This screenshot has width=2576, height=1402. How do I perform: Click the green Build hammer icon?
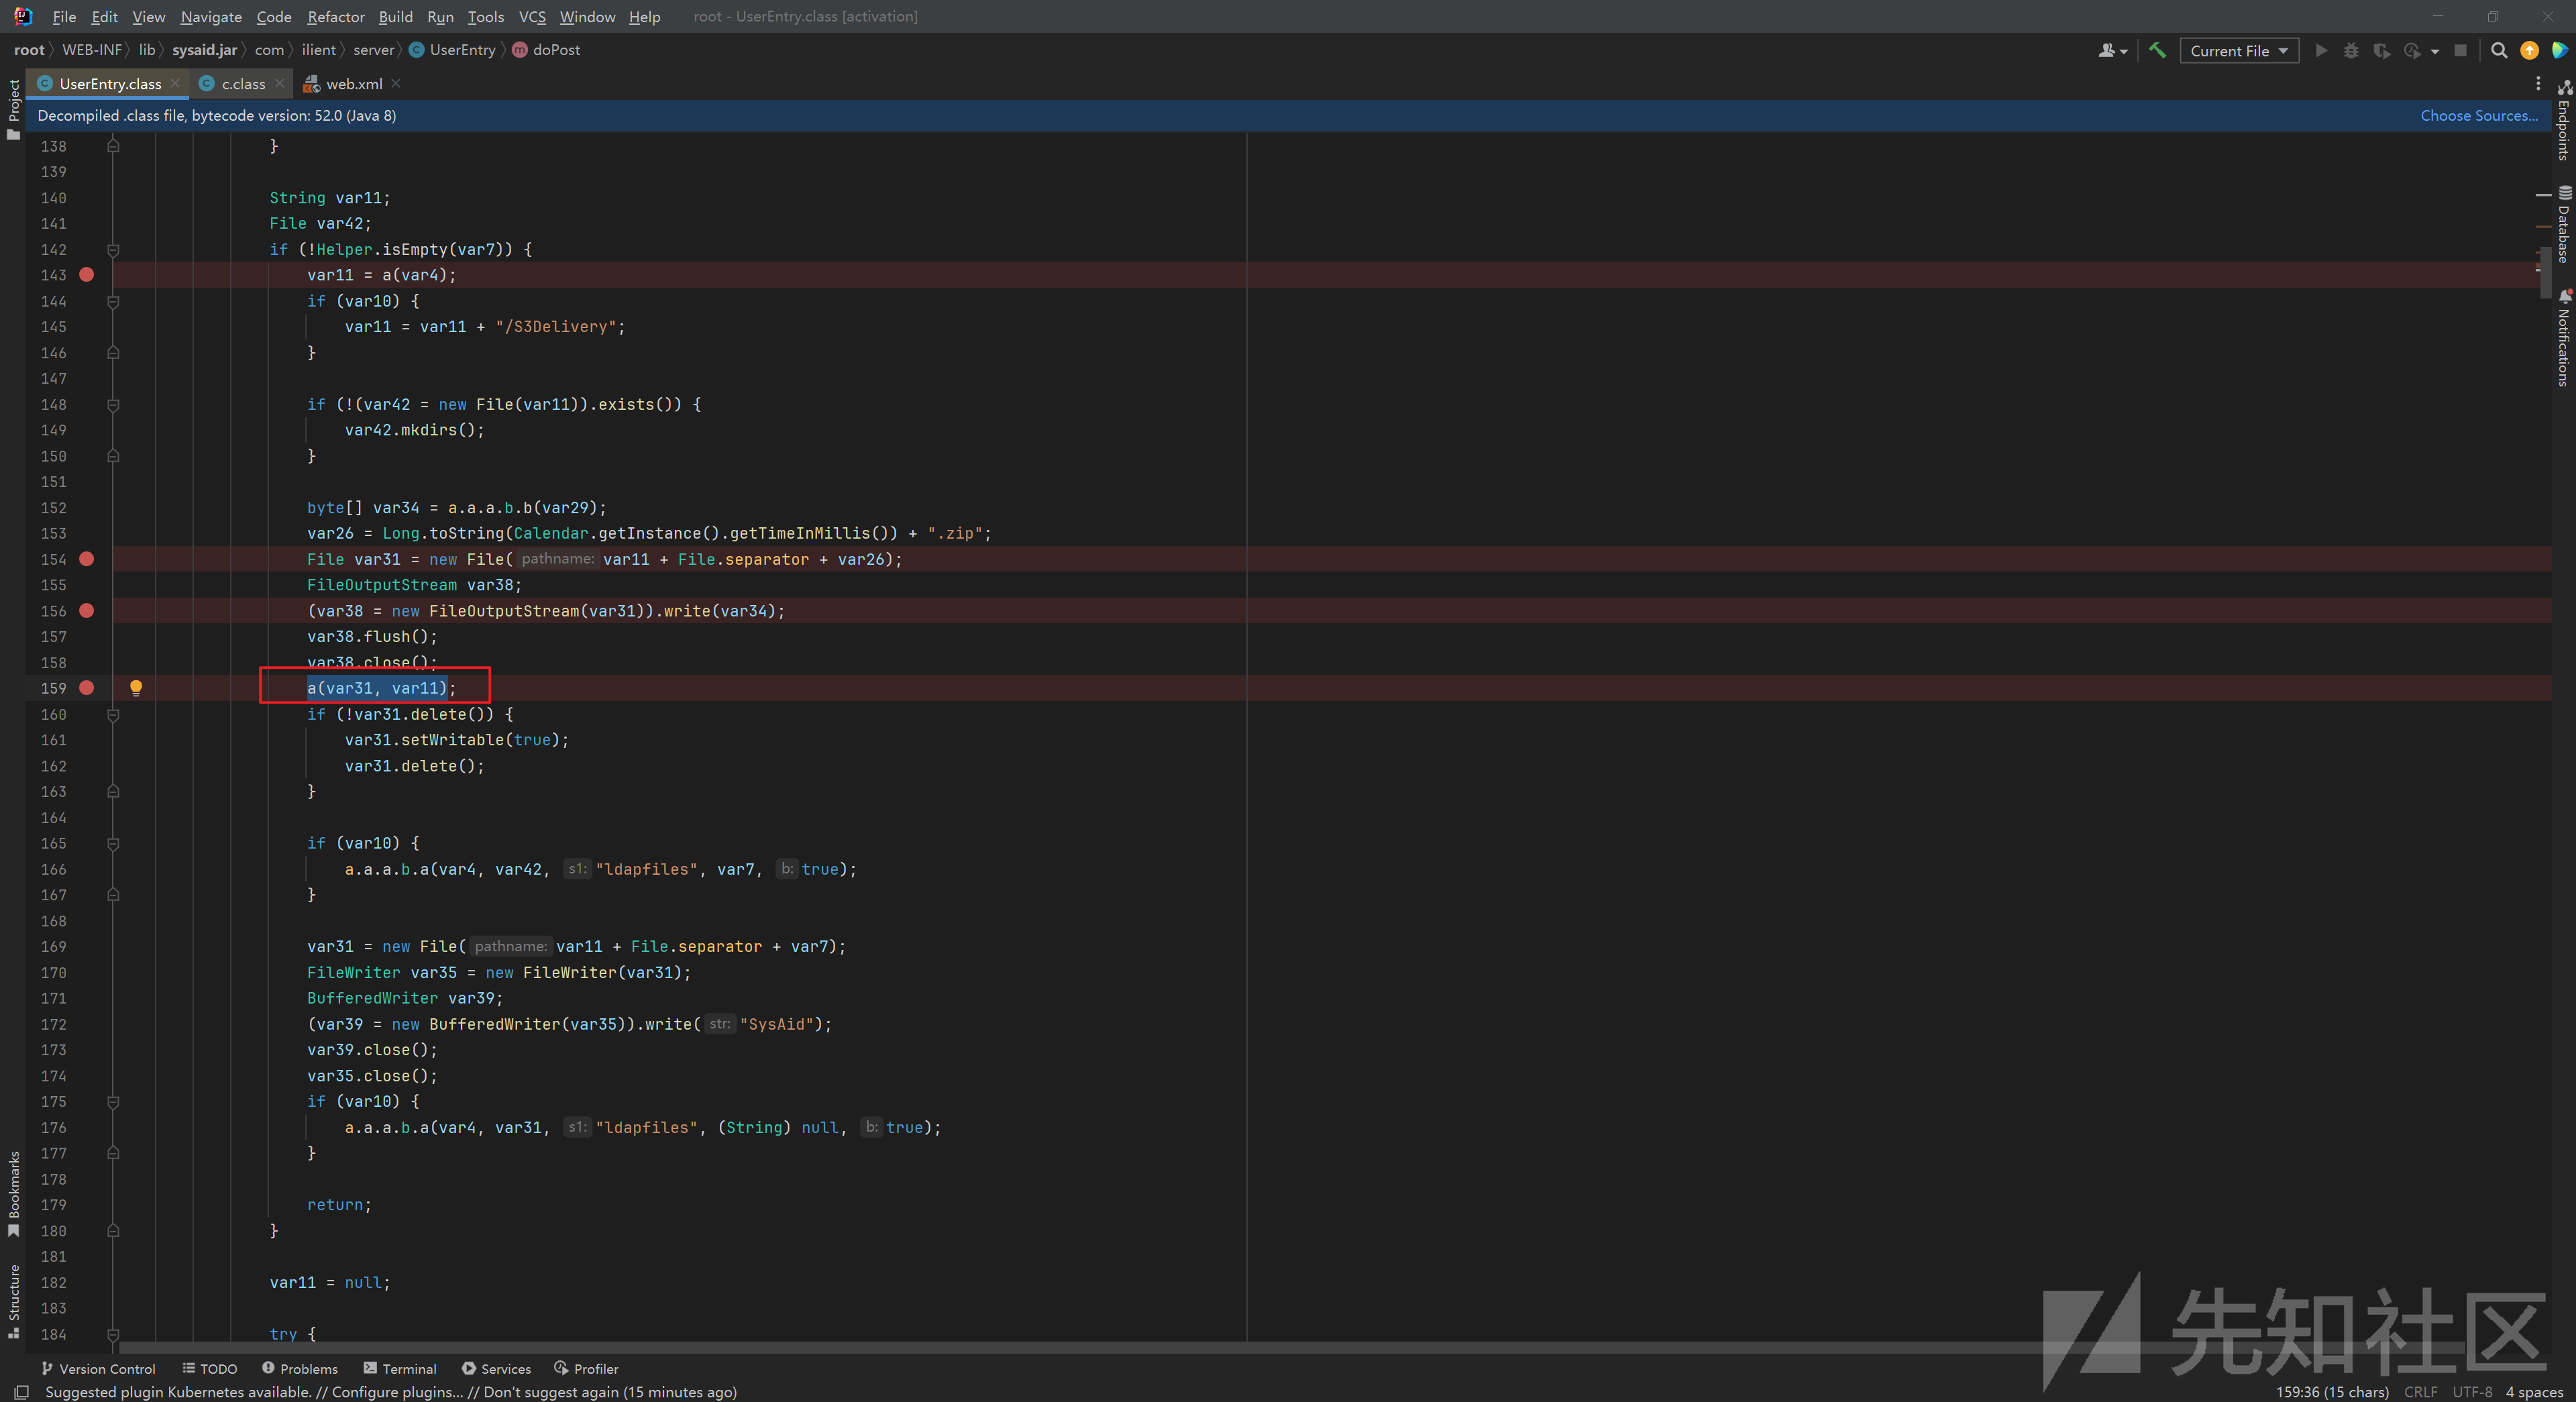(x=2157, y=50)
